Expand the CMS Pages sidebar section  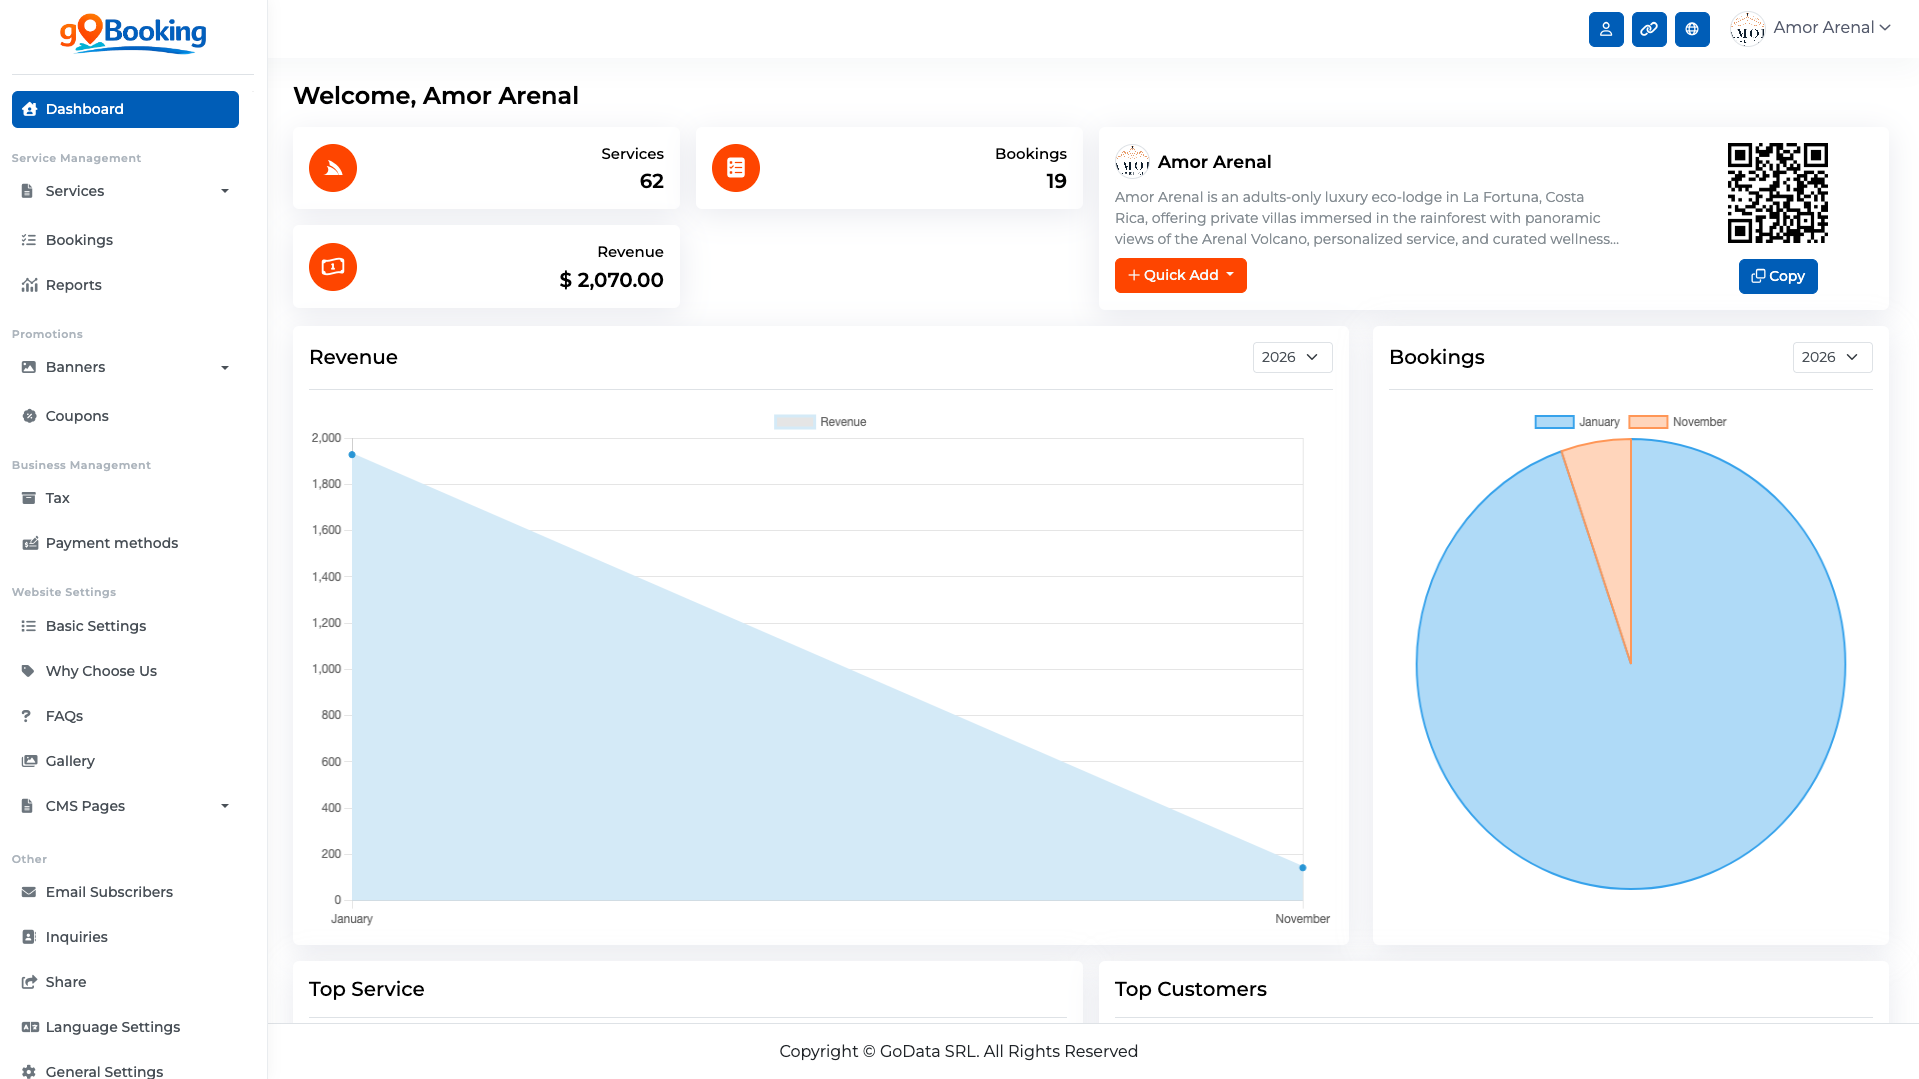click(x=224, y=805)
